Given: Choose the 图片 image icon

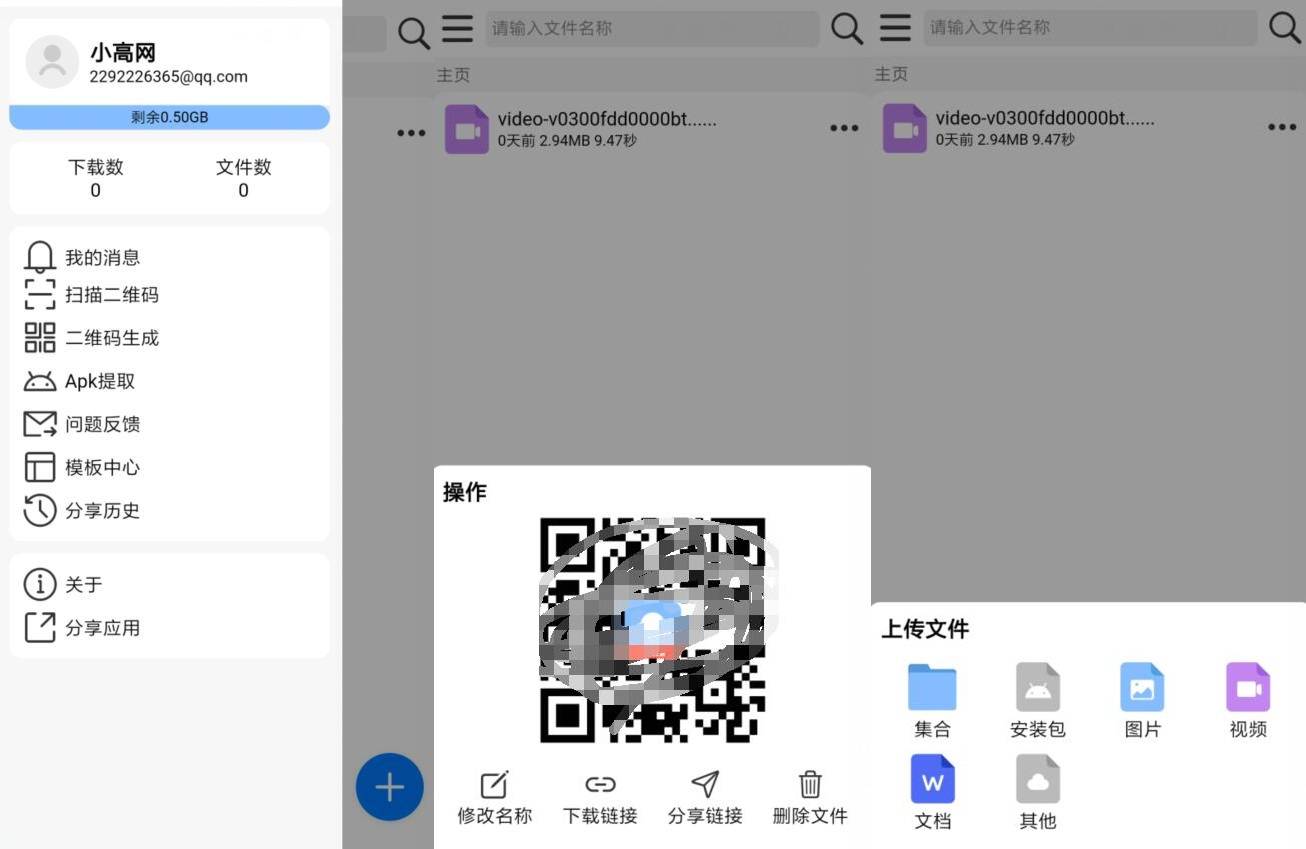Looking at the screenshot, I should coord(1142,687).
